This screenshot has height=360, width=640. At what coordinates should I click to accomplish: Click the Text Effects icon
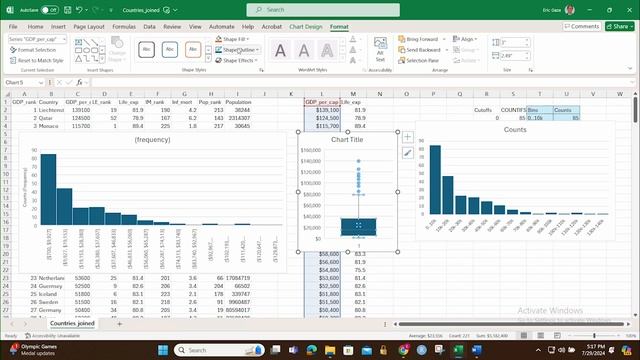[x=353, y=60]
